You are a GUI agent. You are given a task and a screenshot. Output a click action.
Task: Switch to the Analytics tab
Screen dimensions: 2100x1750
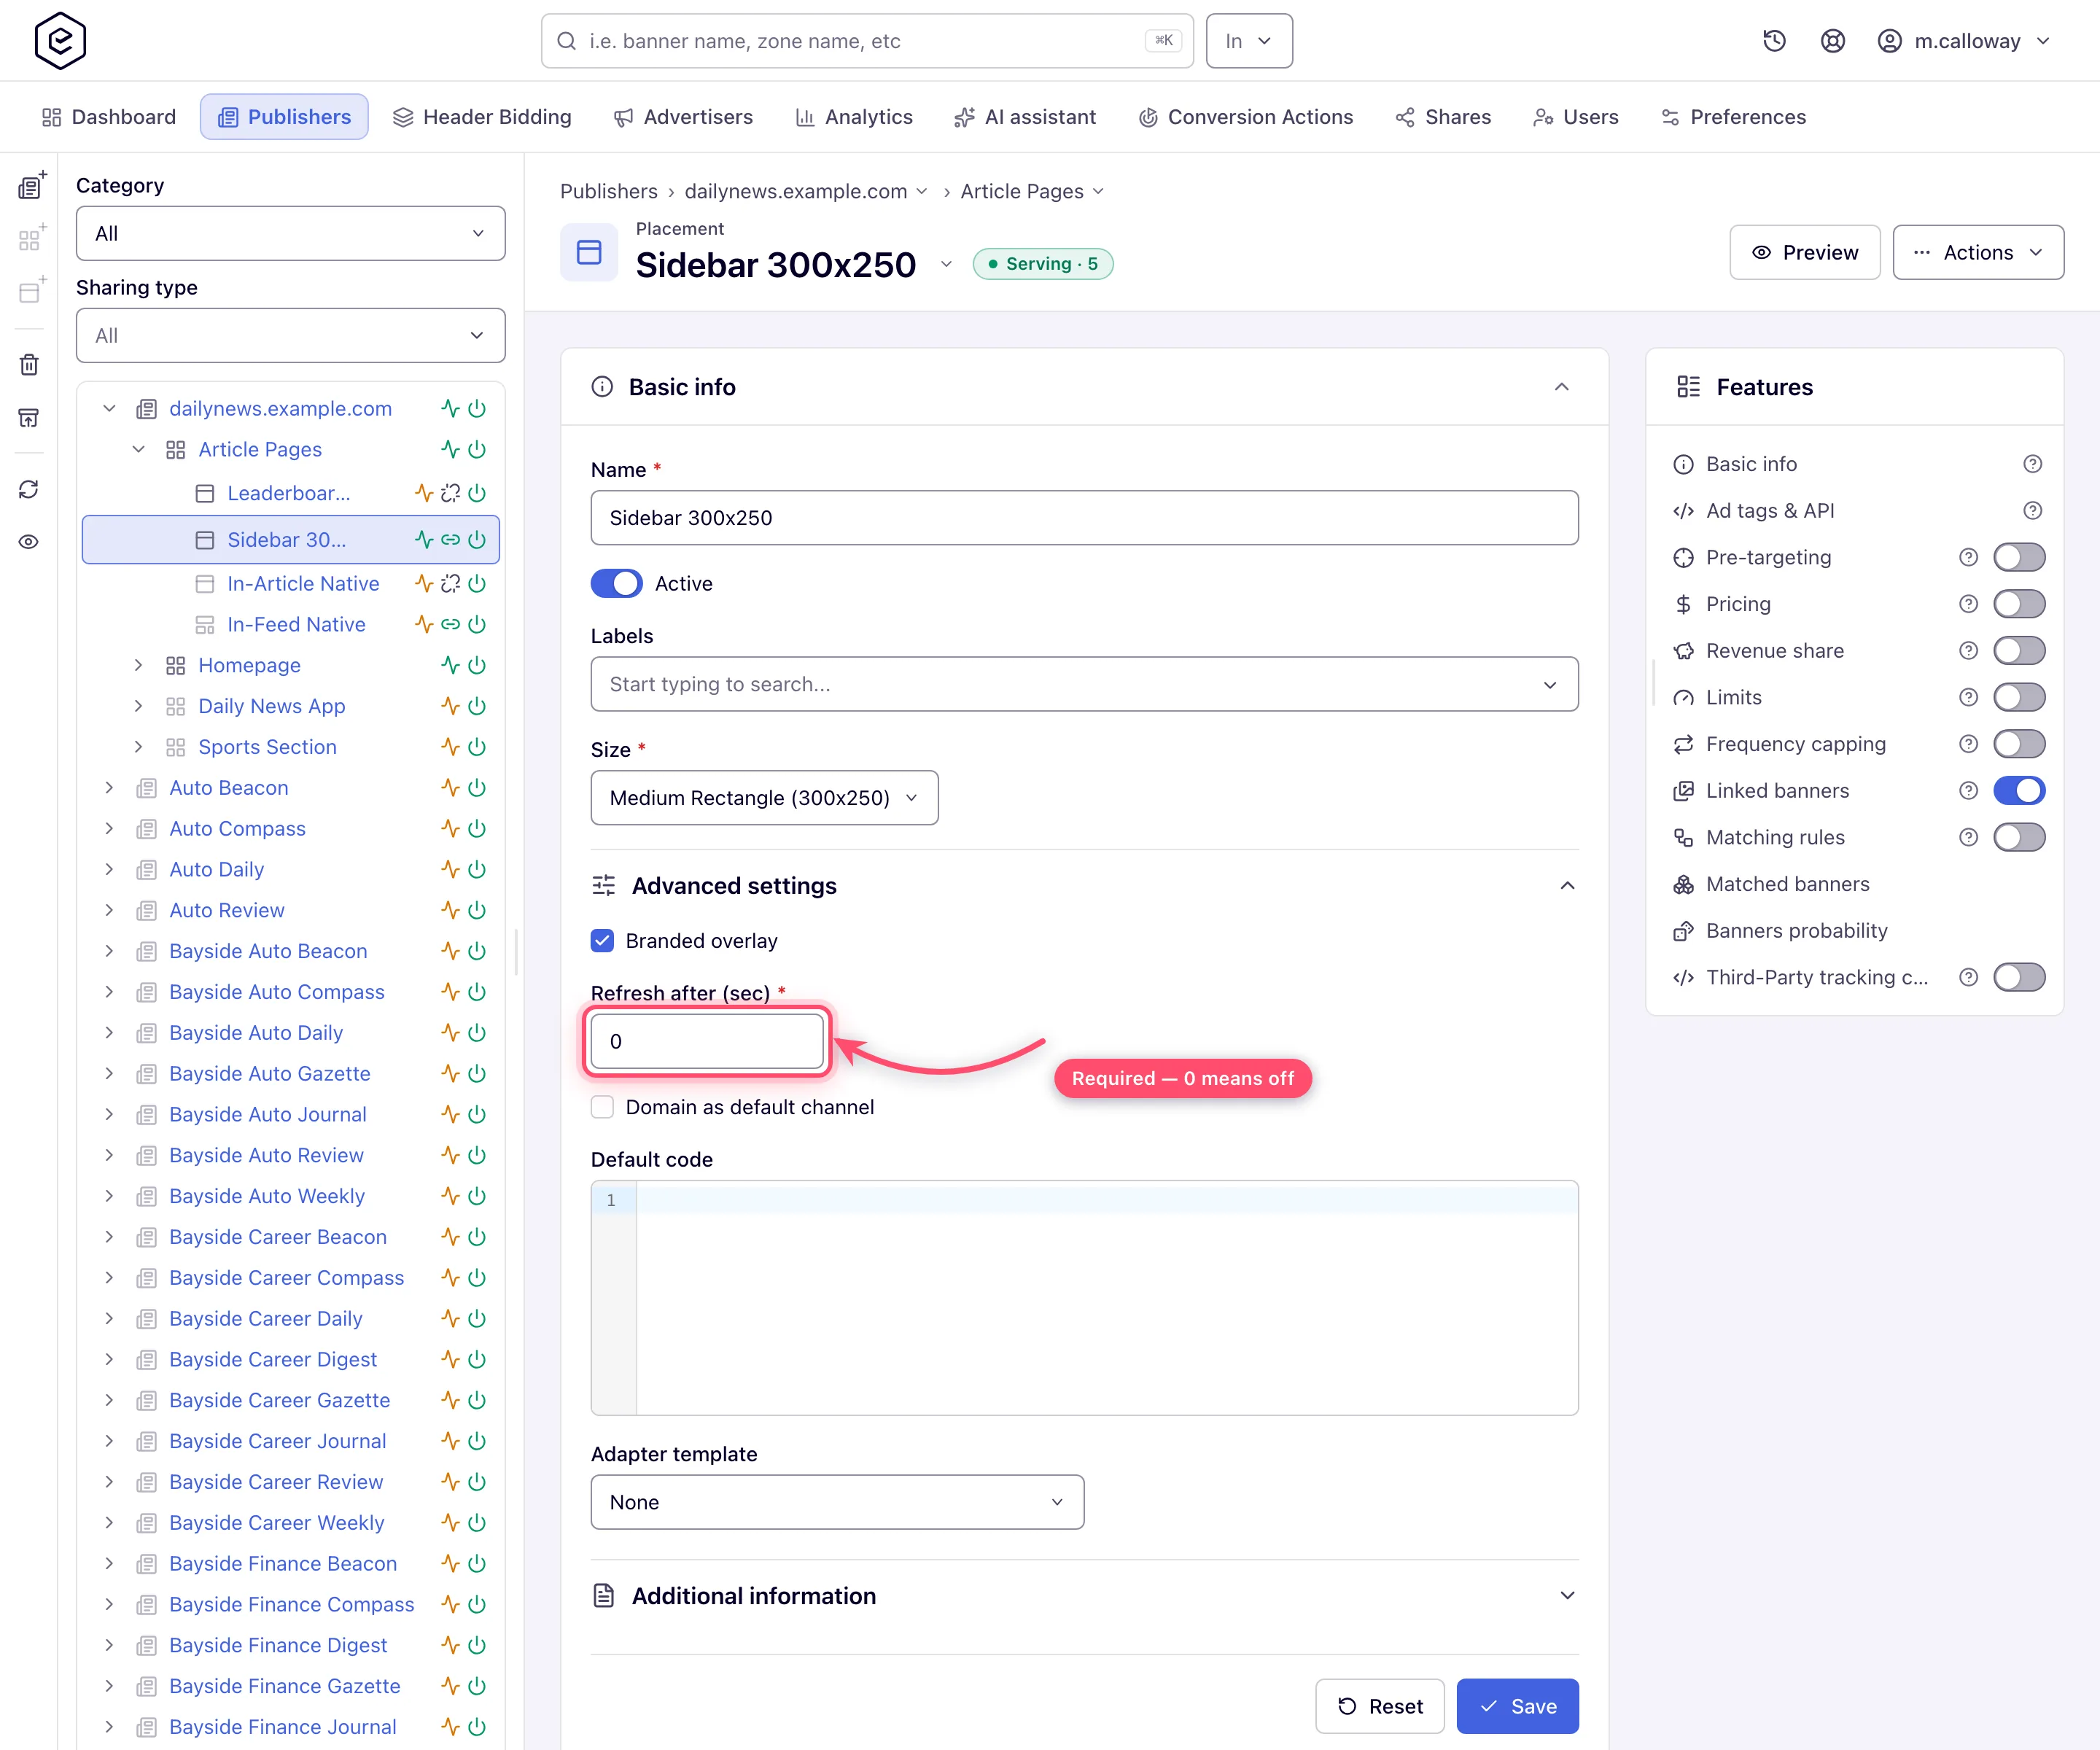click(854, 117)
